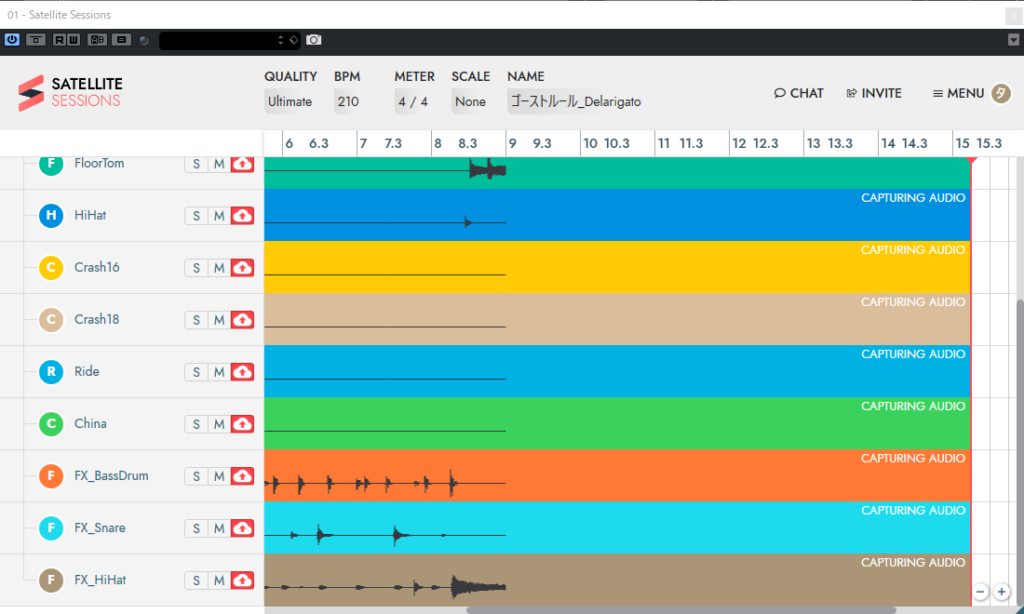This screenshot has width=1024, height=614.
Task: Mute the Crash18 track
Action: (x=219, y=320)
